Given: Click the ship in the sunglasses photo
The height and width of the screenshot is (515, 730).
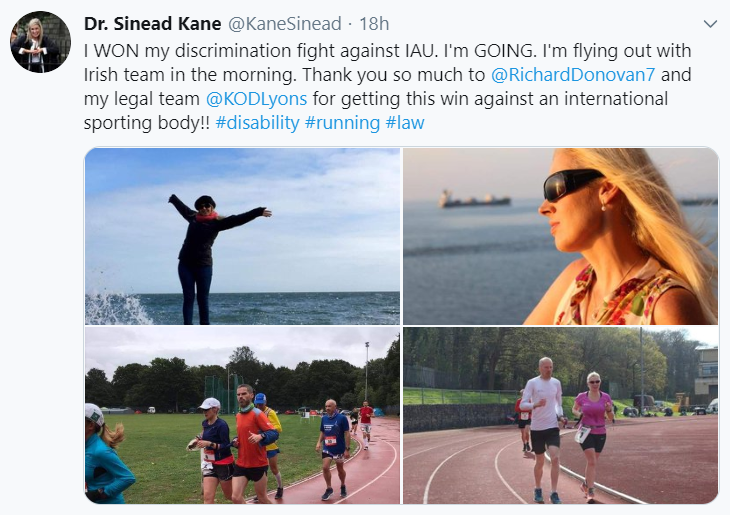Looking at the screenshot, I should (x=474, y=199).
